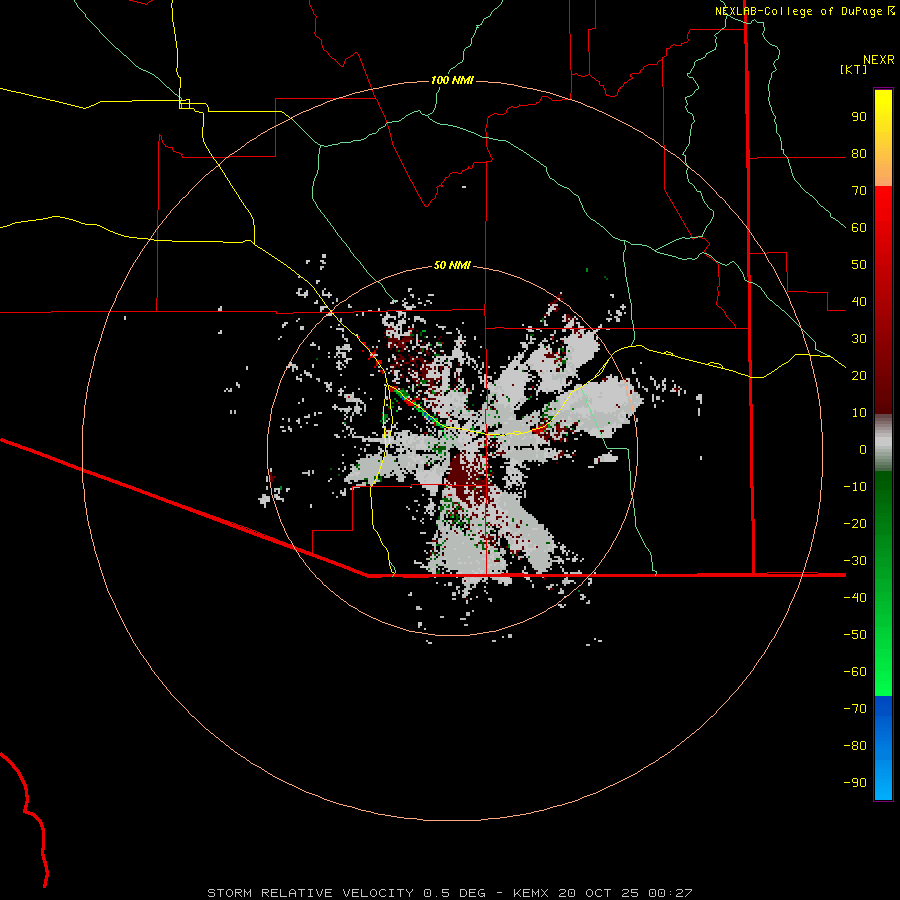Click the positive 90 value on velocity scale
The height and width of the screenshot is (900, 900).
(x=859, y=117)
